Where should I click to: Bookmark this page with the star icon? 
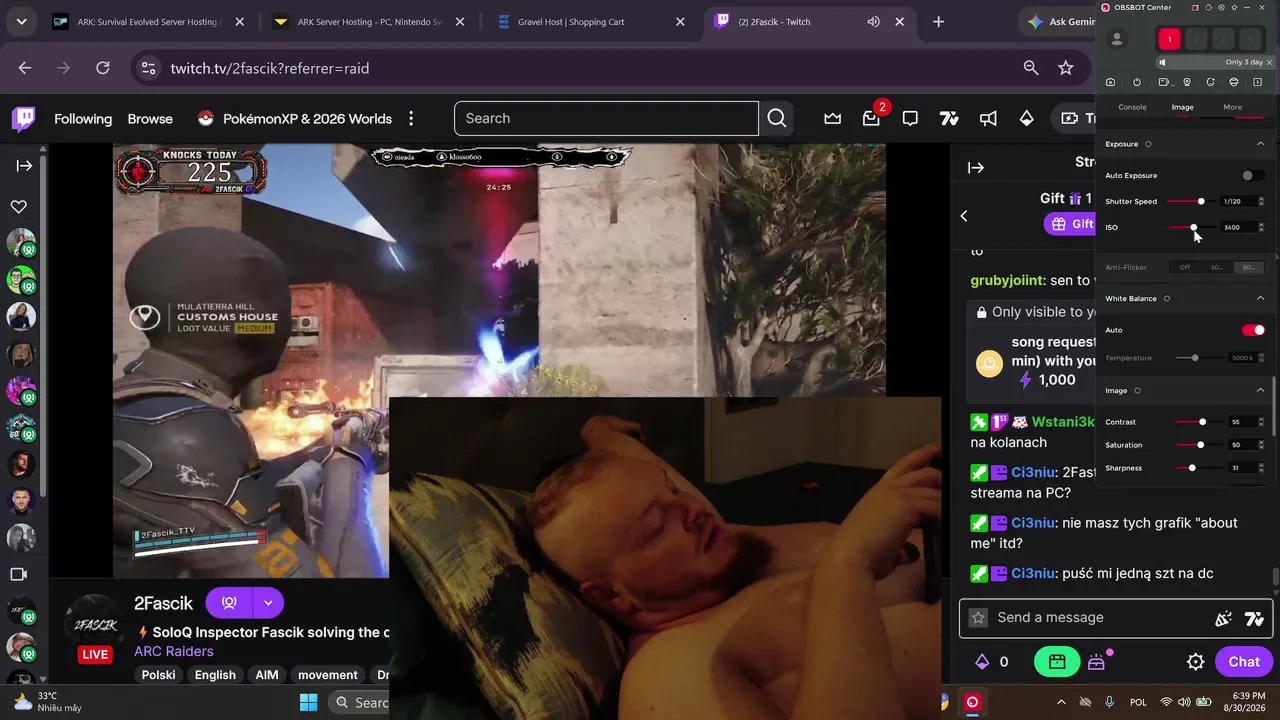pos(1066,68)
